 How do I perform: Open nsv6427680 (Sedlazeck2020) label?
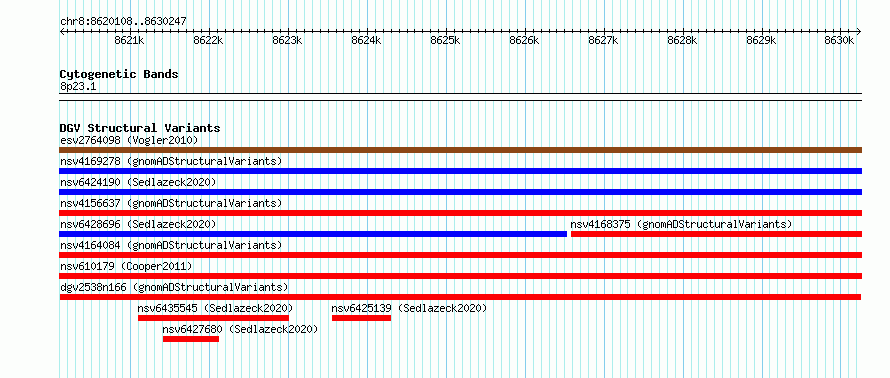pos(240,329)
